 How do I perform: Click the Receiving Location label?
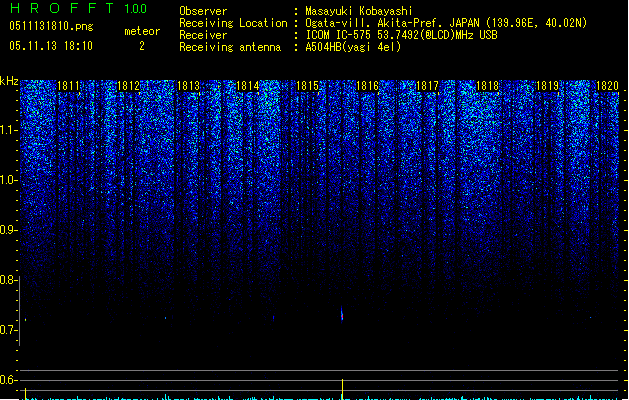click(x=233, y=23)
